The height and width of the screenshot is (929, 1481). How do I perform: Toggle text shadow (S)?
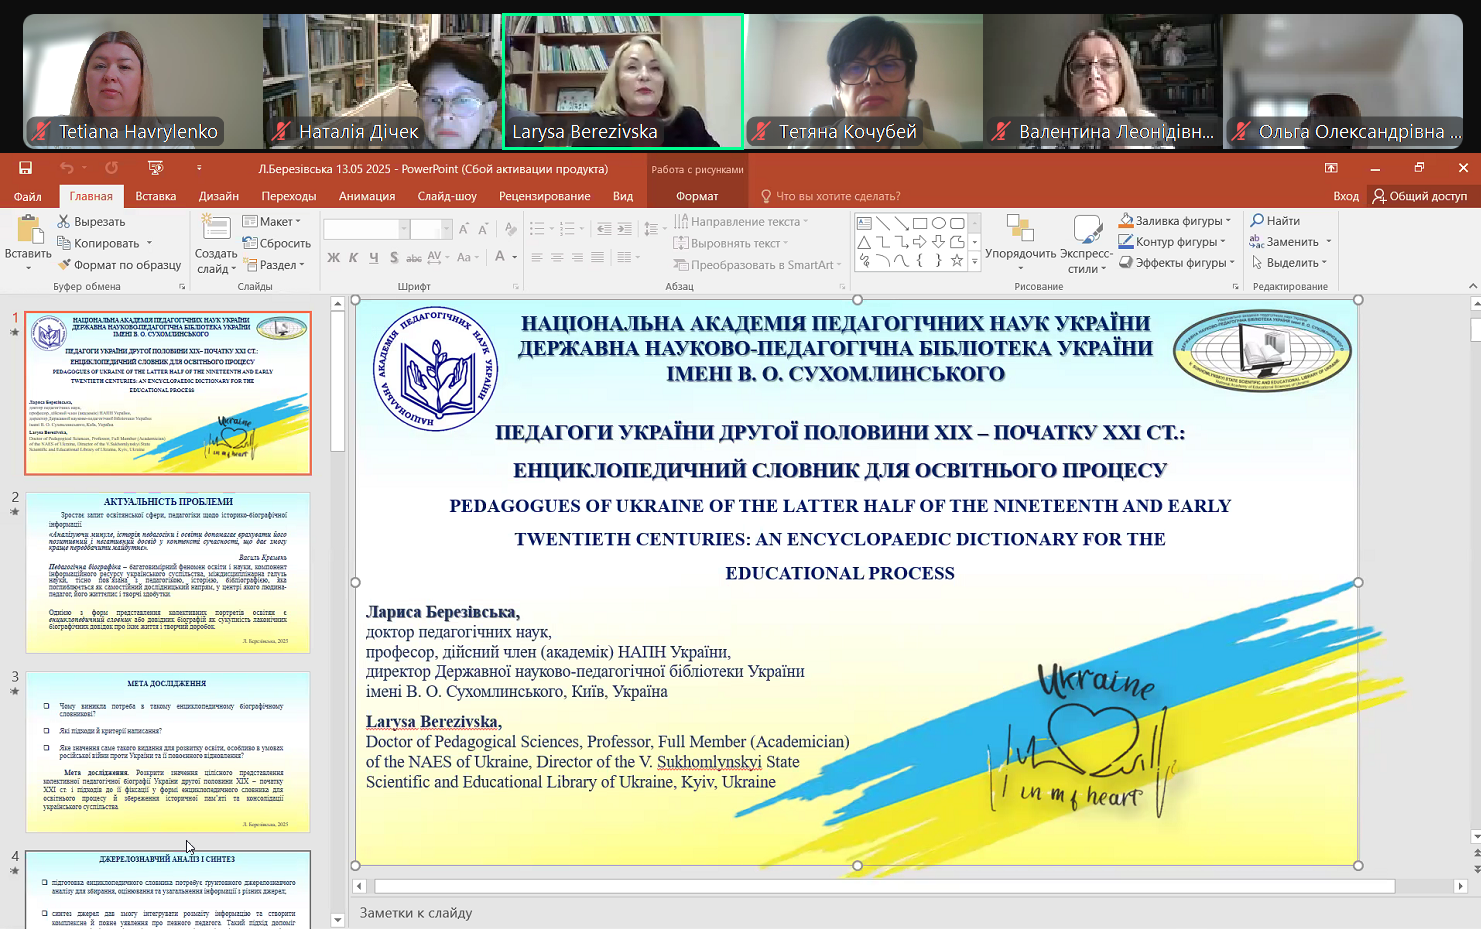[x=394, y=258]
